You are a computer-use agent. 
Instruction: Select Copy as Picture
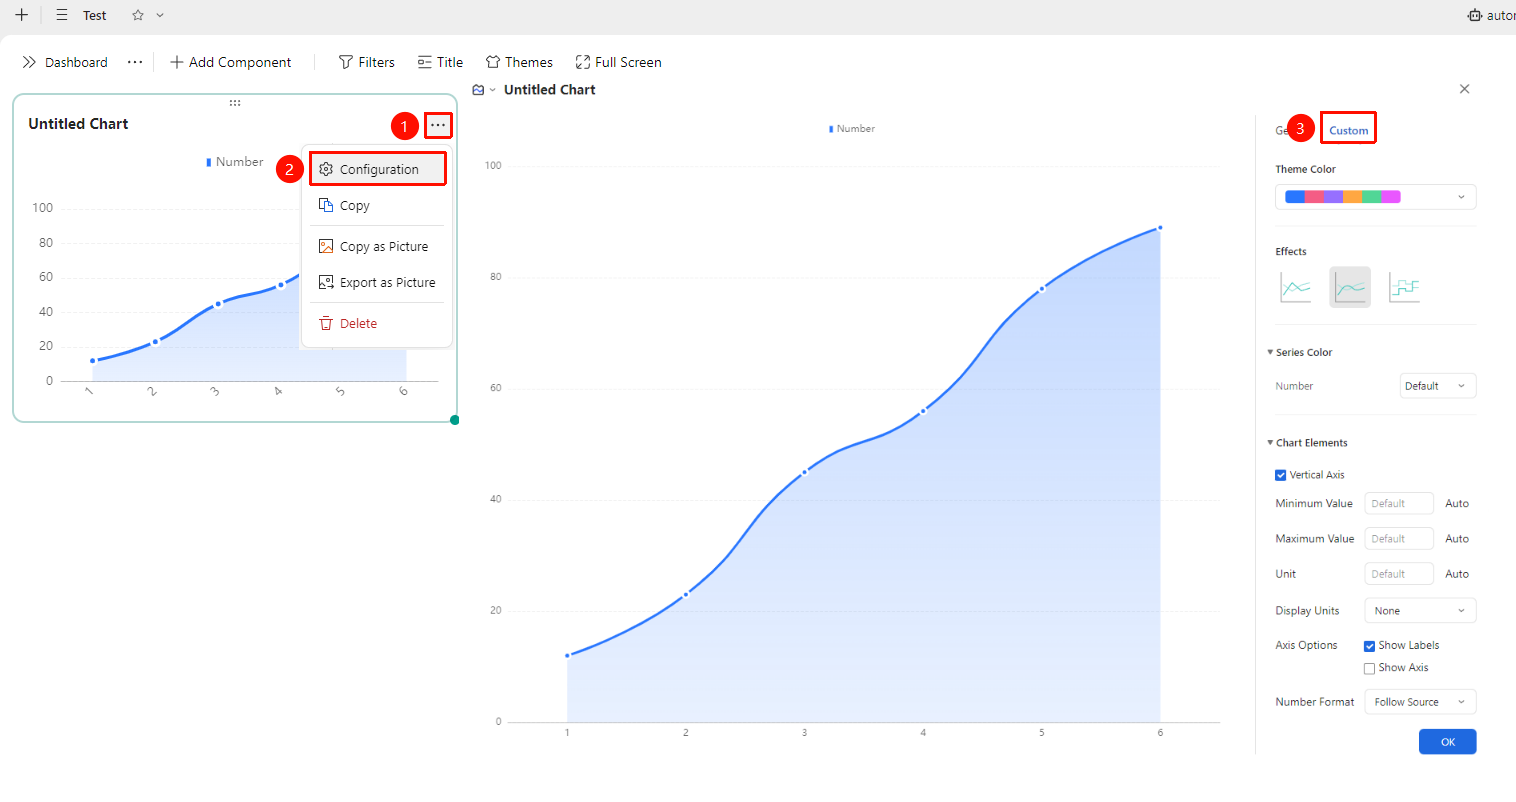378,246
